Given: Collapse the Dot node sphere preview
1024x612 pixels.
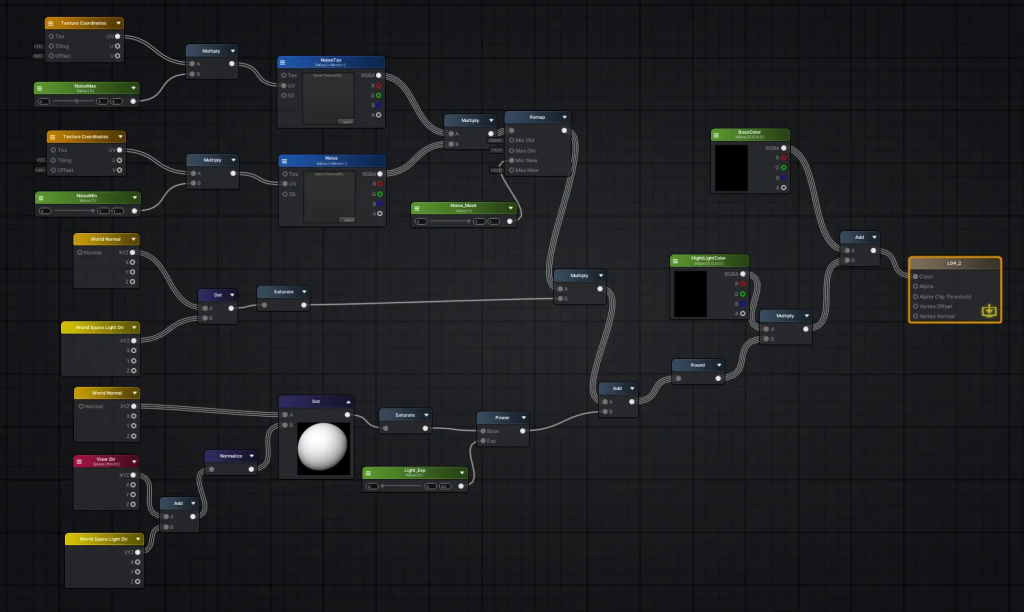Looking at the screenshot, I should point(347,401).
